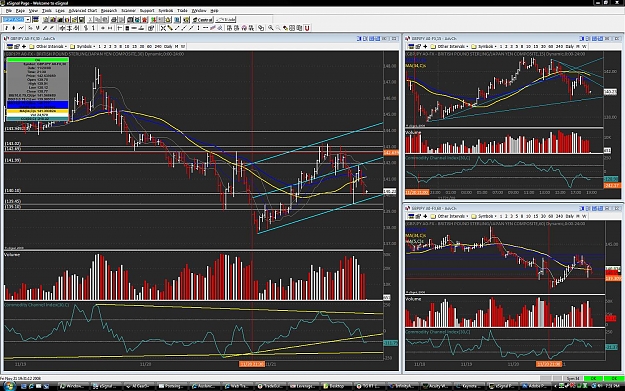Screen dimensions: 625x391
Task: Select the trend line tool icon
Action: (x=177, y=28)
